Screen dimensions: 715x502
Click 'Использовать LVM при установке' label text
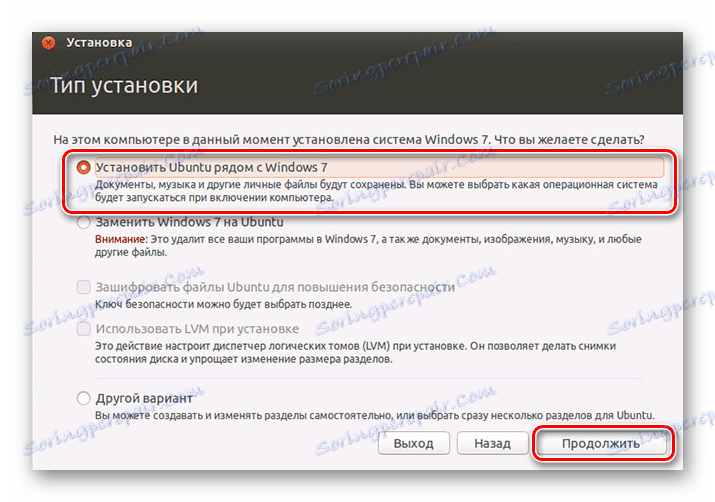click(x=197, y=329)
